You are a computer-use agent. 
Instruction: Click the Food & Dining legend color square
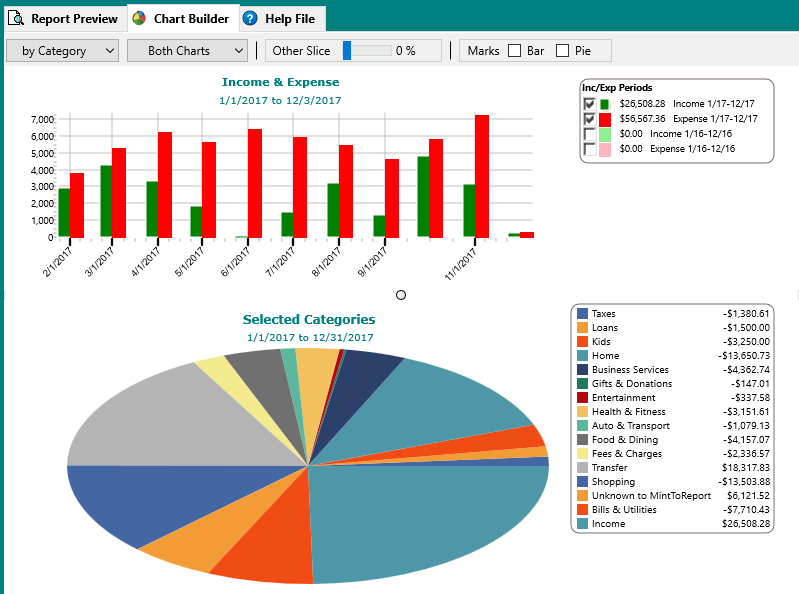coord(582,440)
